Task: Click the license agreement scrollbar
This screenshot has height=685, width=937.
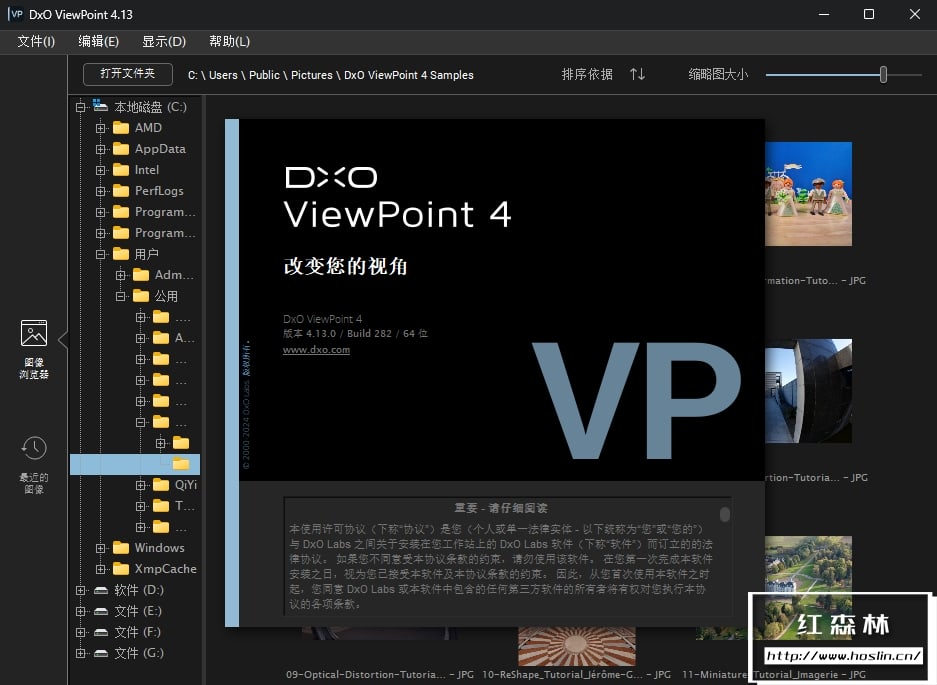Action: tap(725, 514)
